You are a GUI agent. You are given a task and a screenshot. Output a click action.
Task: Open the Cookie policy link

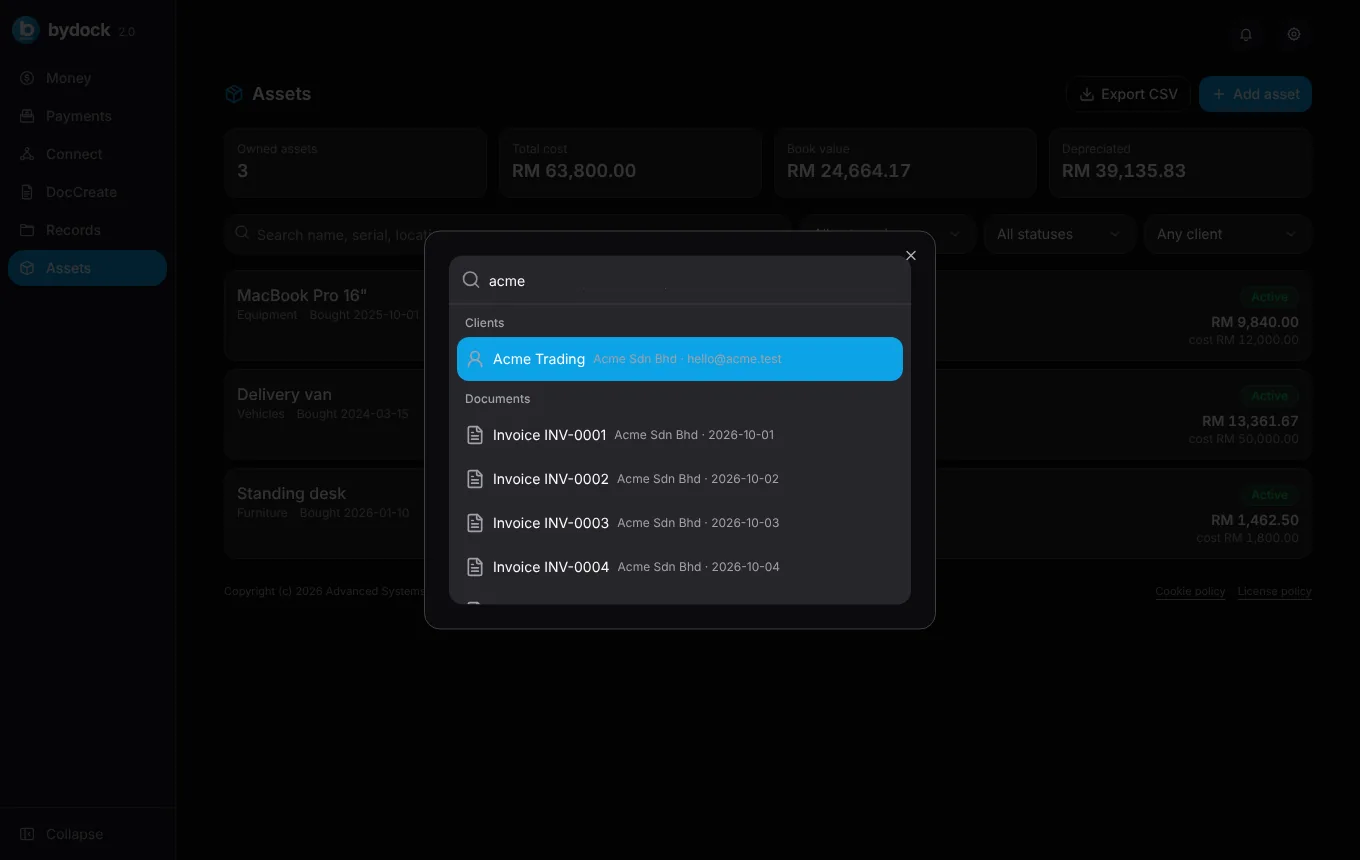[x=1190, y=591]
